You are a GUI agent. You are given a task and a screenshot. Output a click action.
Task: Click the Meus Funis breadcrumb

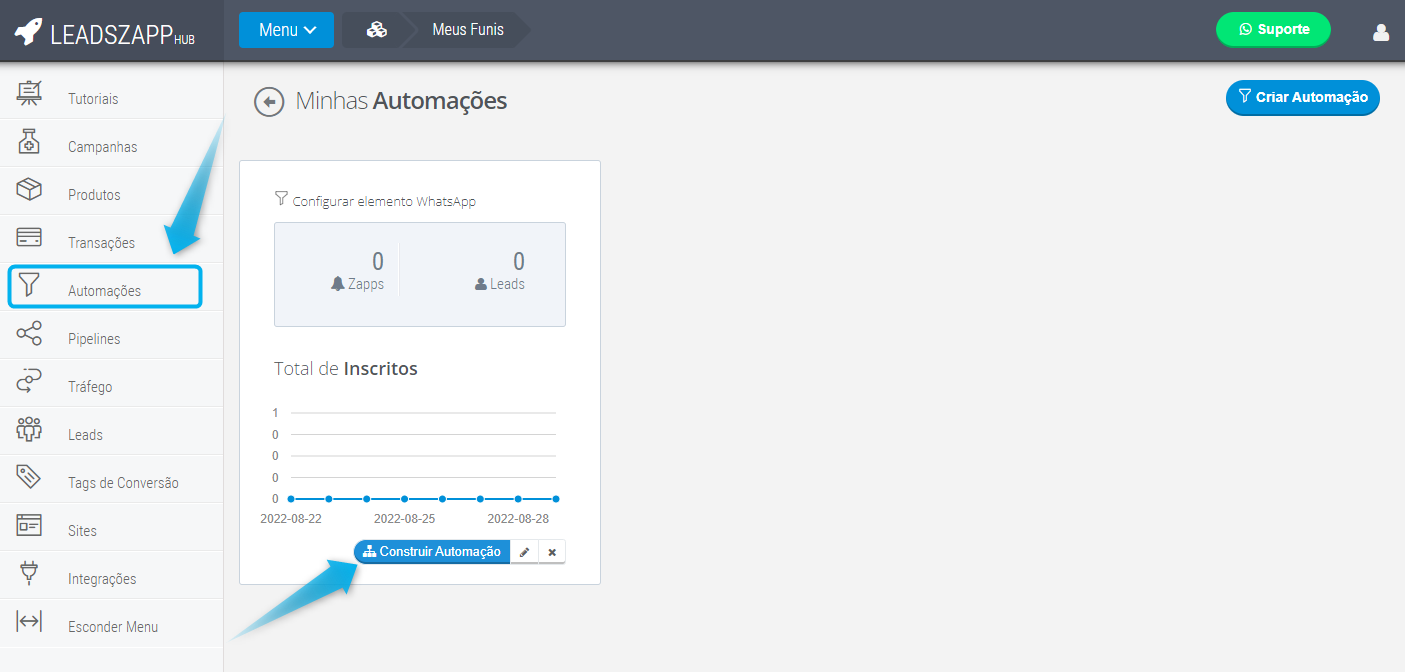coord(467,30)
